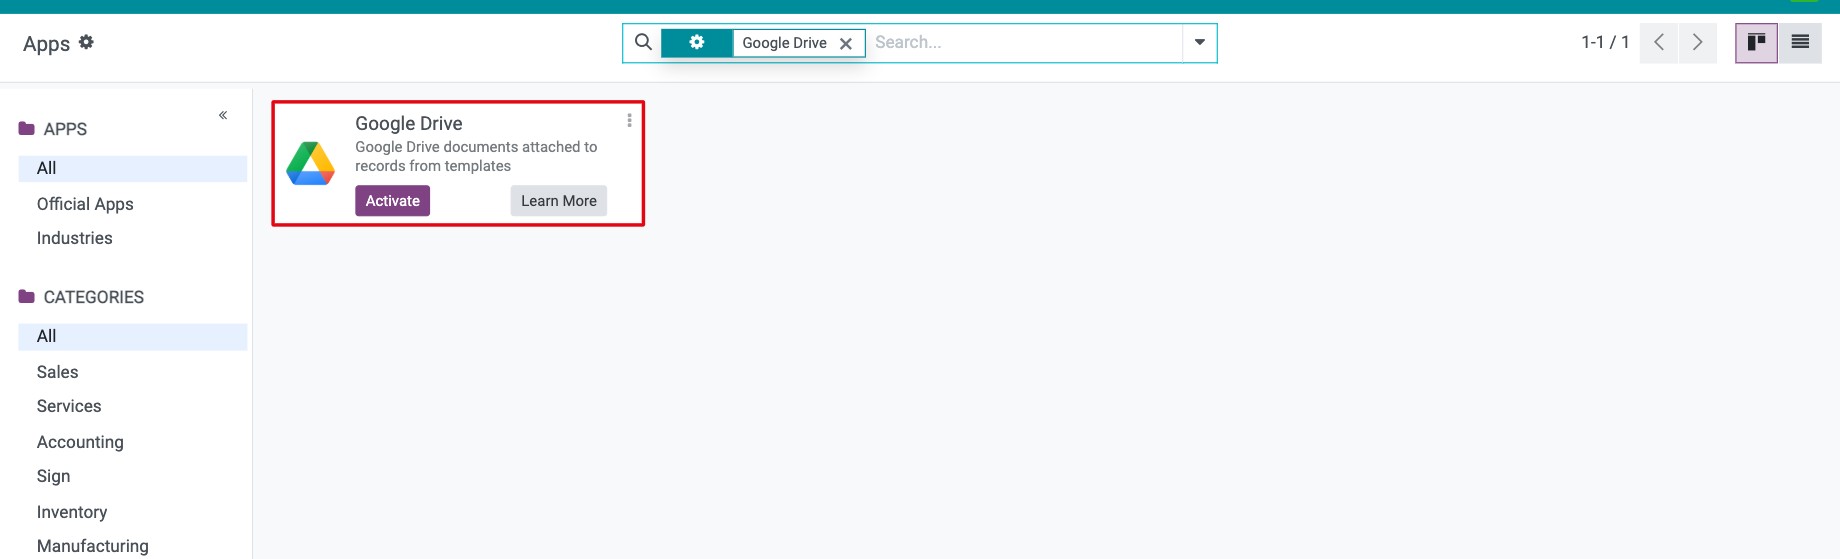Click the Google Drive app logo
Viewport: 1840px width, 559px height.
(311, 163)
